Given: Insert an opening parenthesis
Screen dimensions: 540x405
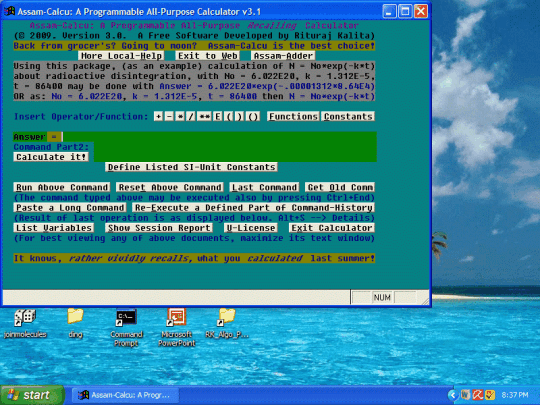Looking at the screenshot, I should click(x=229, y=117).
